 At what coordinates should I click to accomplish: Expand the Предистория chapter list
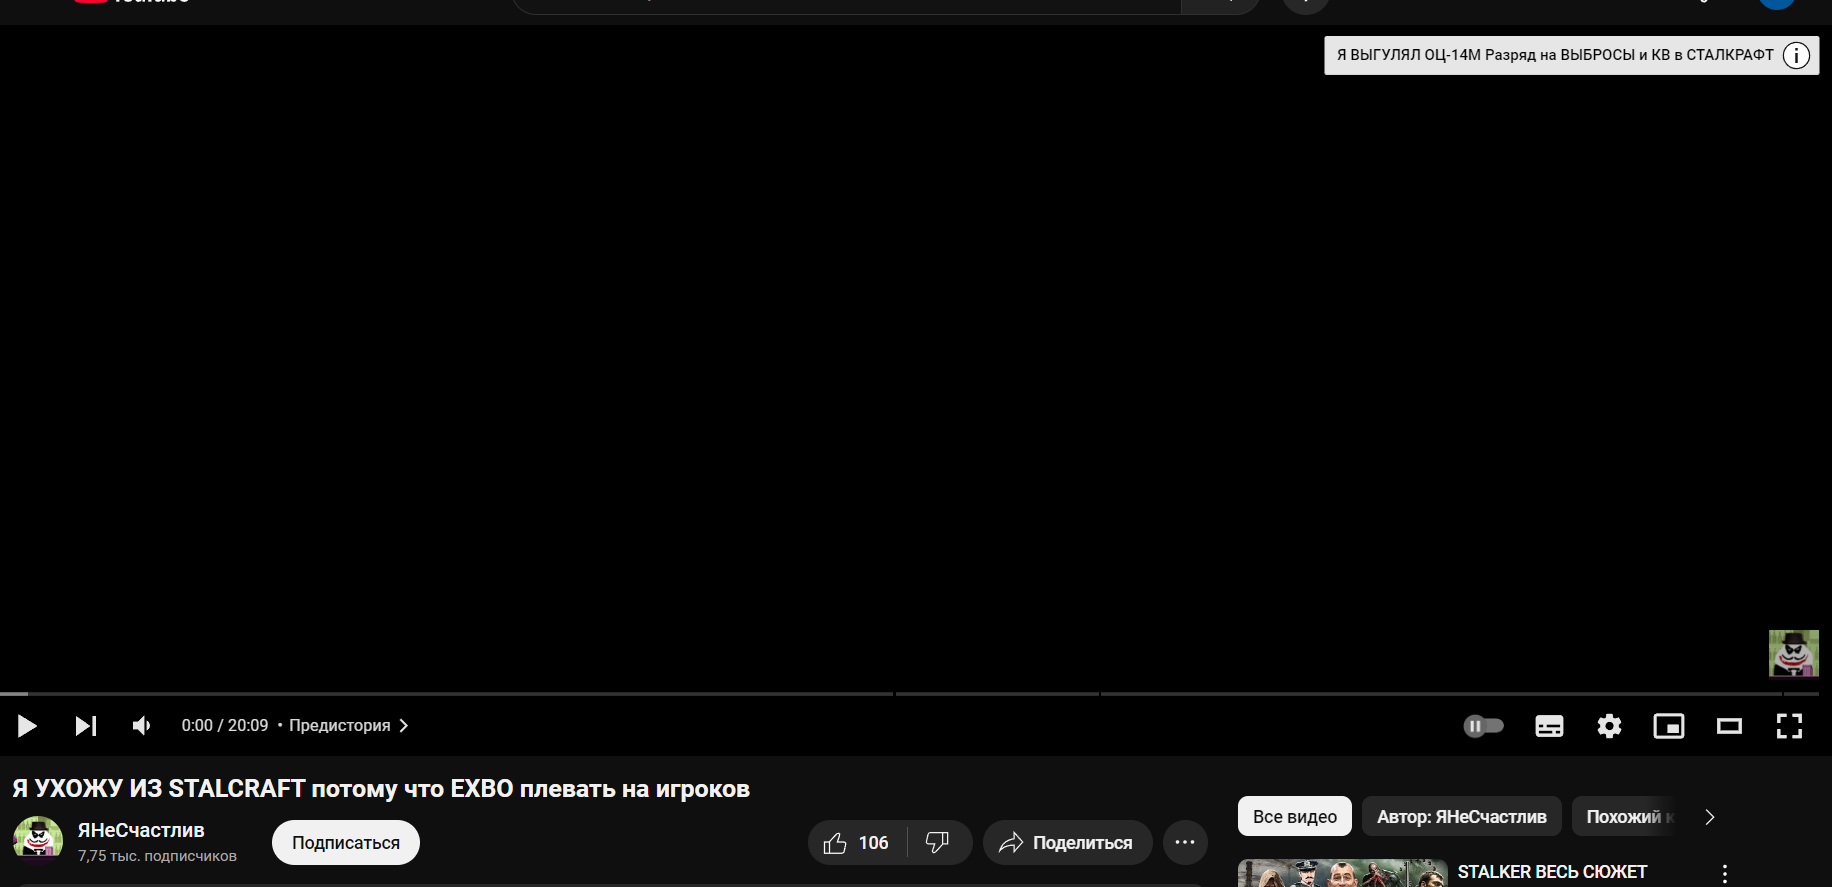click(349, 726)
